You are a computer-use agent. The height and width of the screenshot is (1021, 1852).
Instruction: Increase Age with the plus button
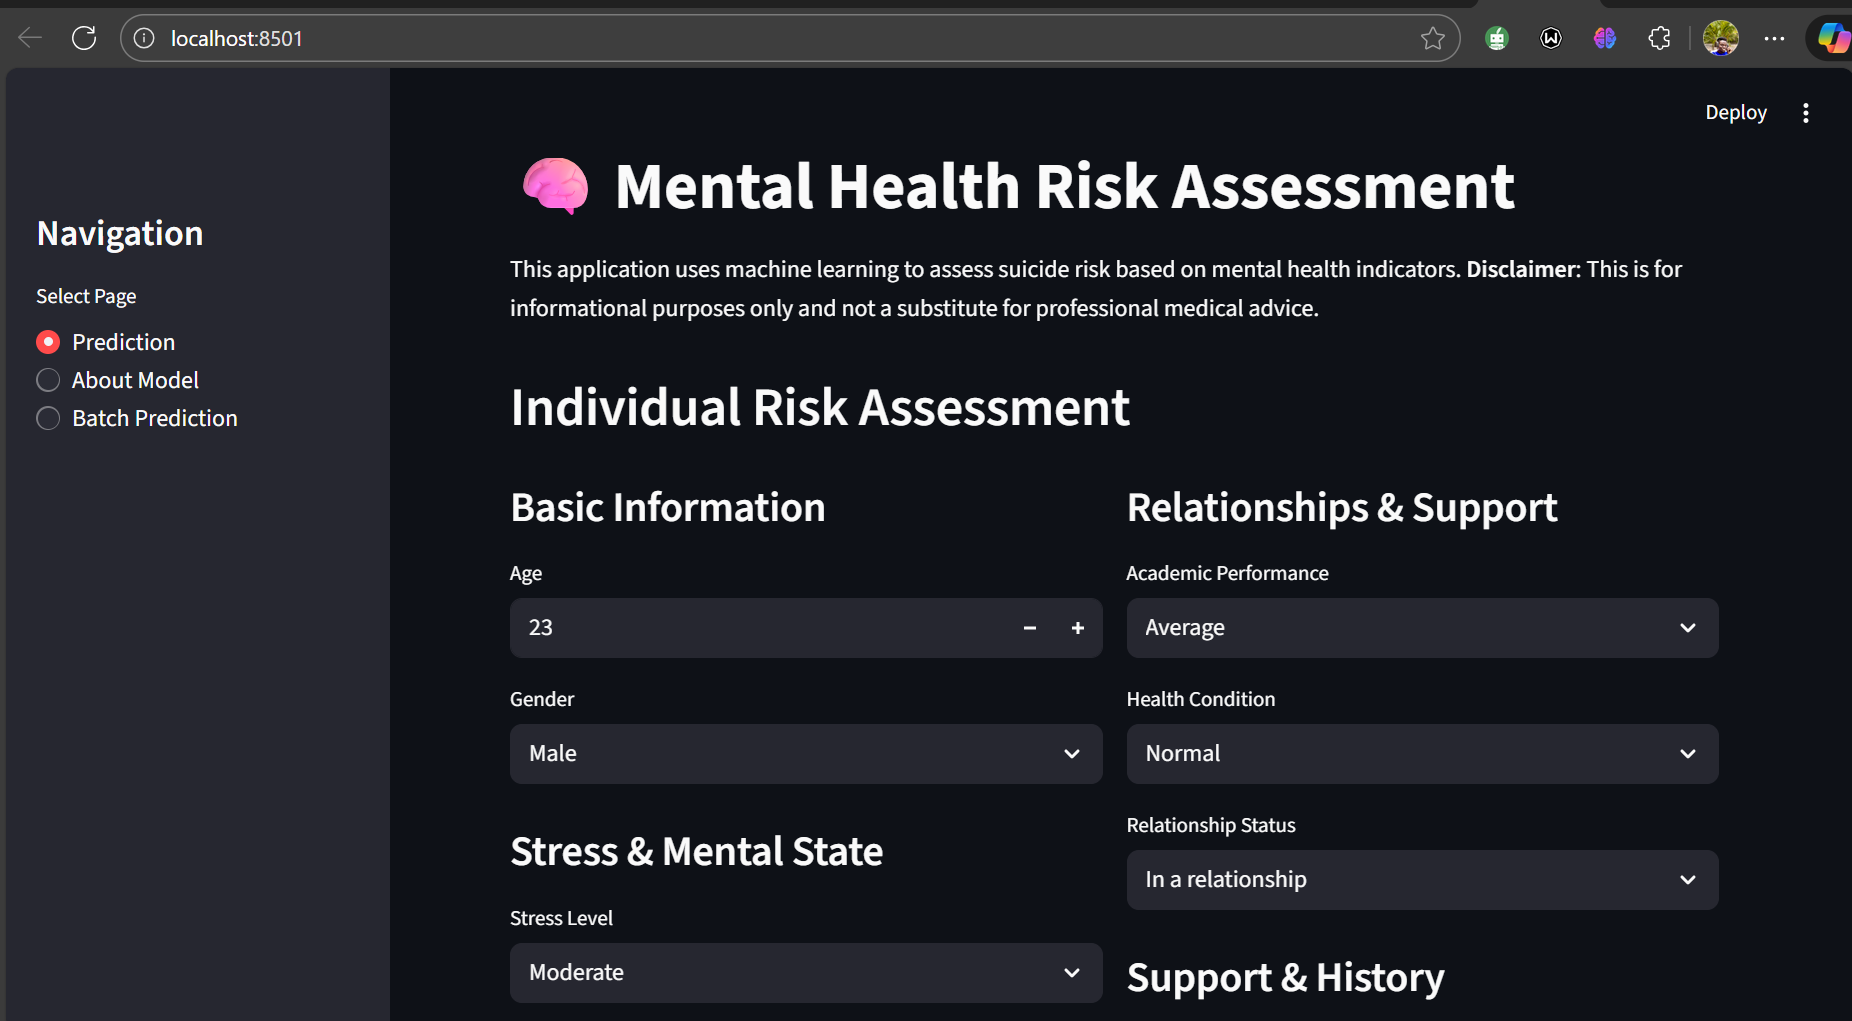pos(1077,628)
